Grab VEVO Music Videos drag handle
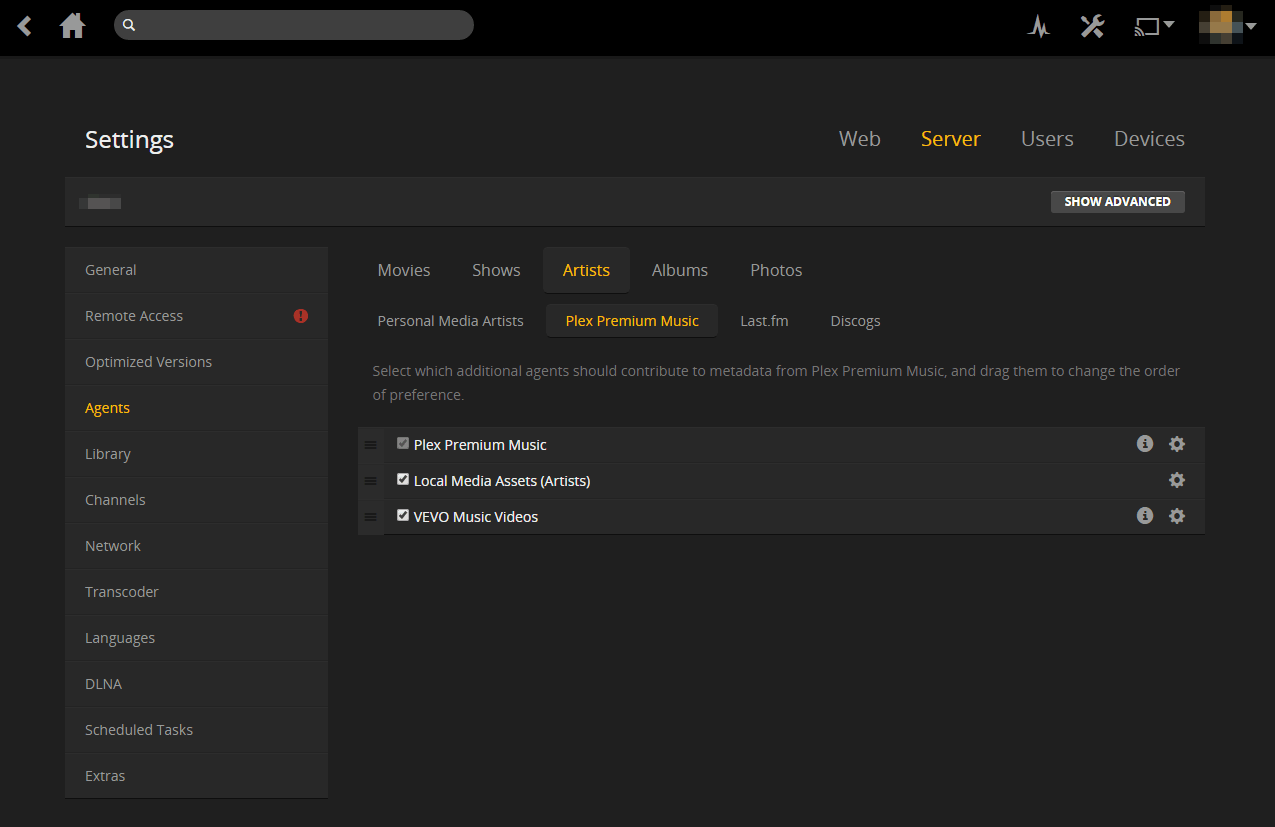The image size is (1275, 827). pyautogui.click(x=370, y=517)
